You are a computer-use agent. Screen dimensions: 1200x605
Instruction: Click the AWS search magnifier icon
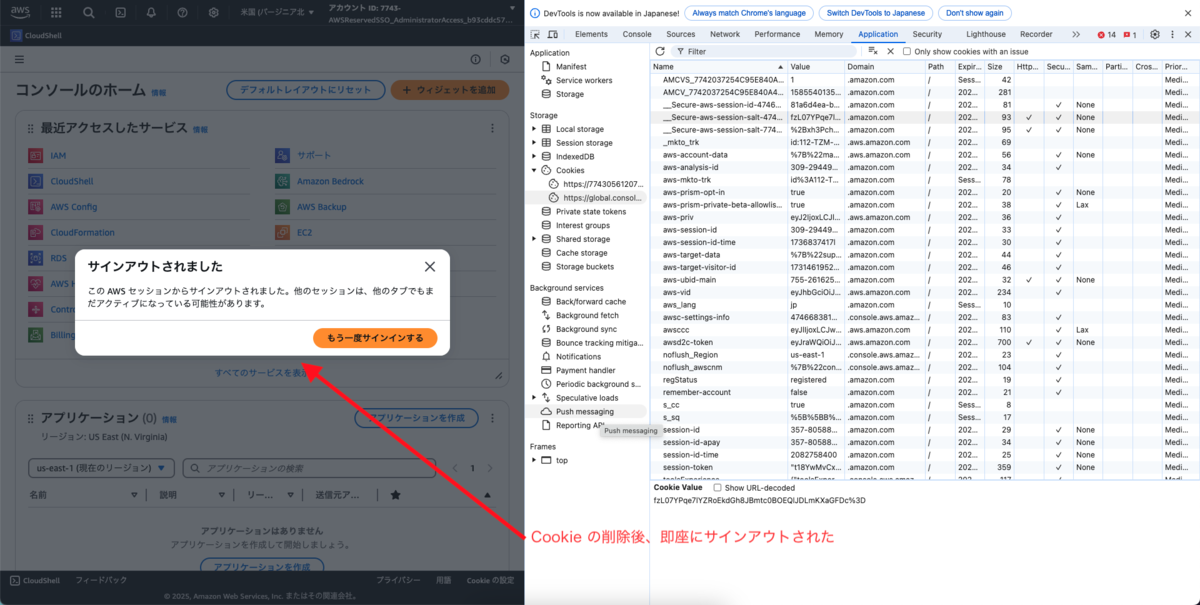87,13
